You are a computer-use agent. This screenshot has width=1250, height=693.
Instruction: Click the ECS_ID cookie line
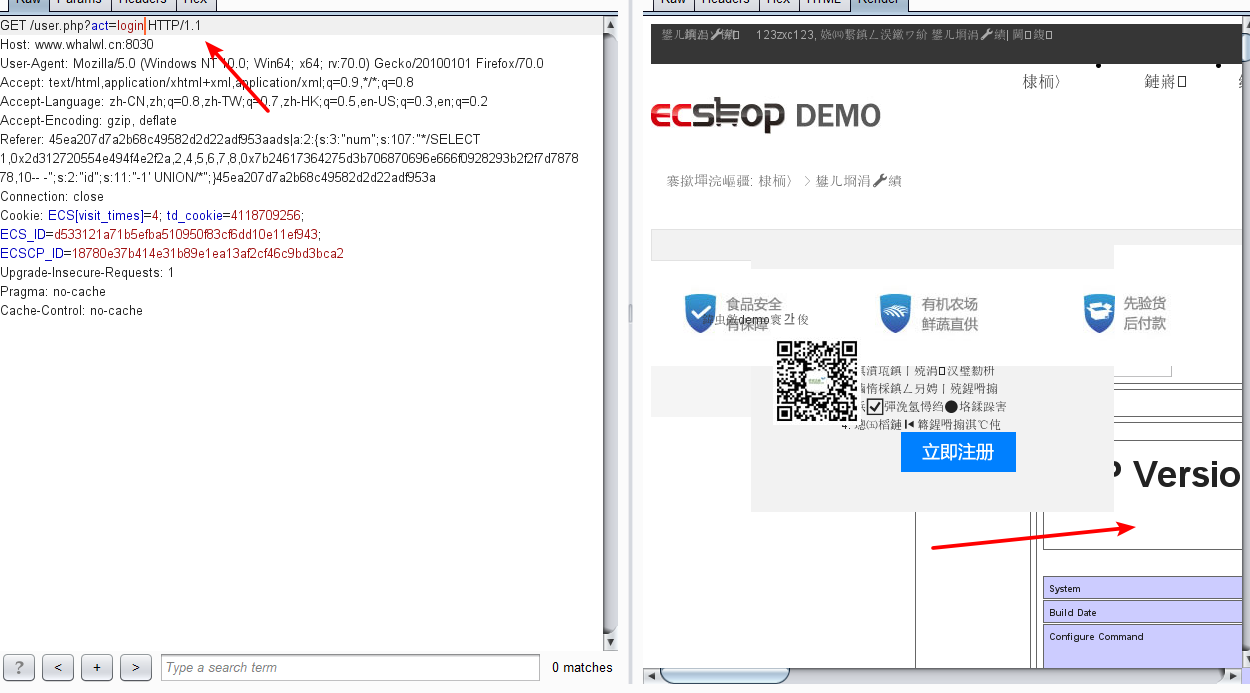[x=160, y=234]
